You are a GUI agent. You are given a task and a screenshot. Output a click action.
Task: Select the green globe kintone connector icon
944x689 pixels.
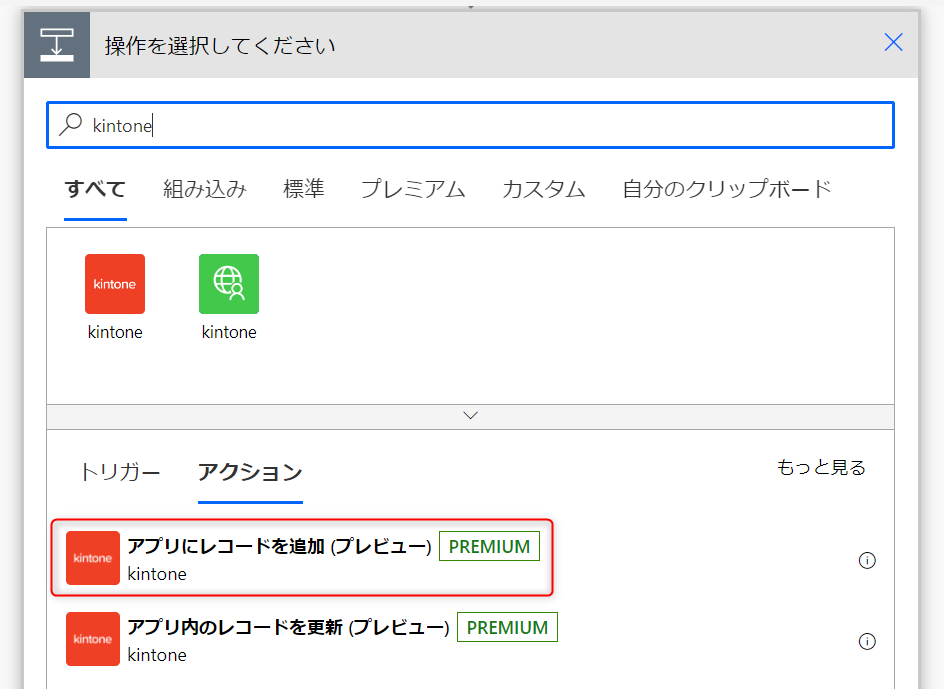(229, 284)
